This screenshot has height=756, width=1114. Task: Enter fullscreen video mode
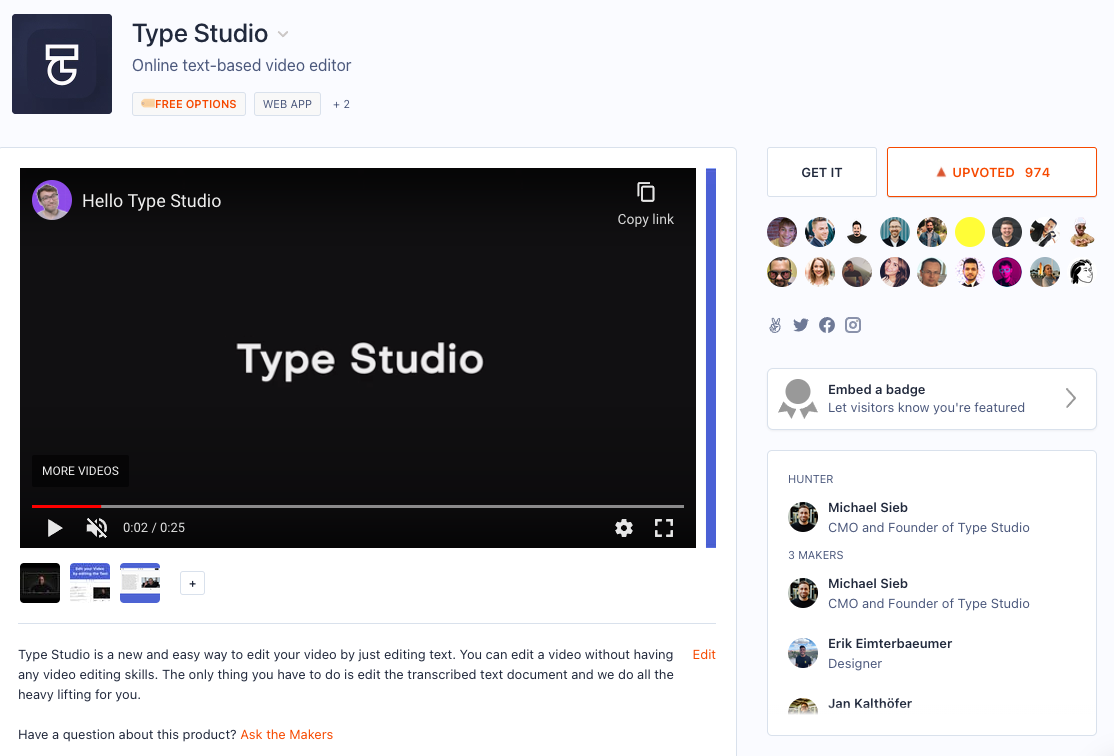pos(664,528)
